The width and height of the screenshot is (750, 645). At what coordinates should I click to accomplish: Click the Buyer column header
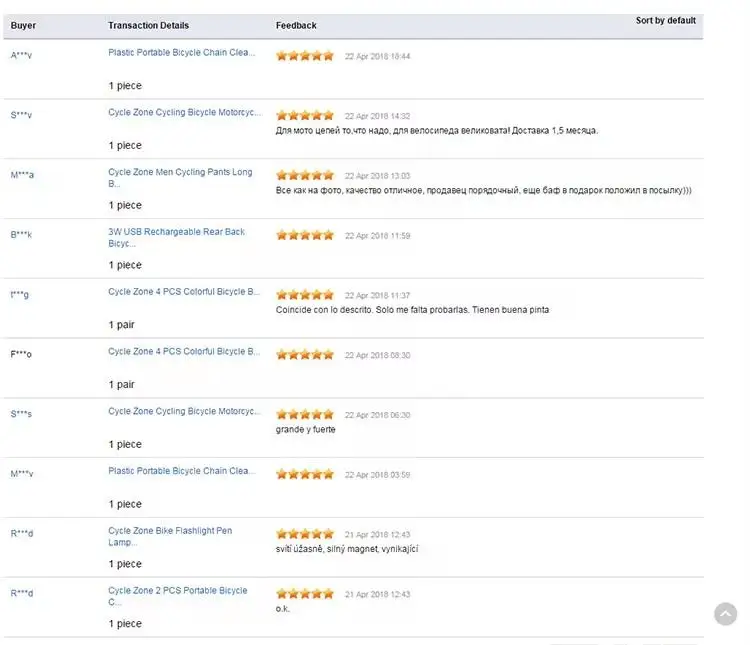coord(23,25)
